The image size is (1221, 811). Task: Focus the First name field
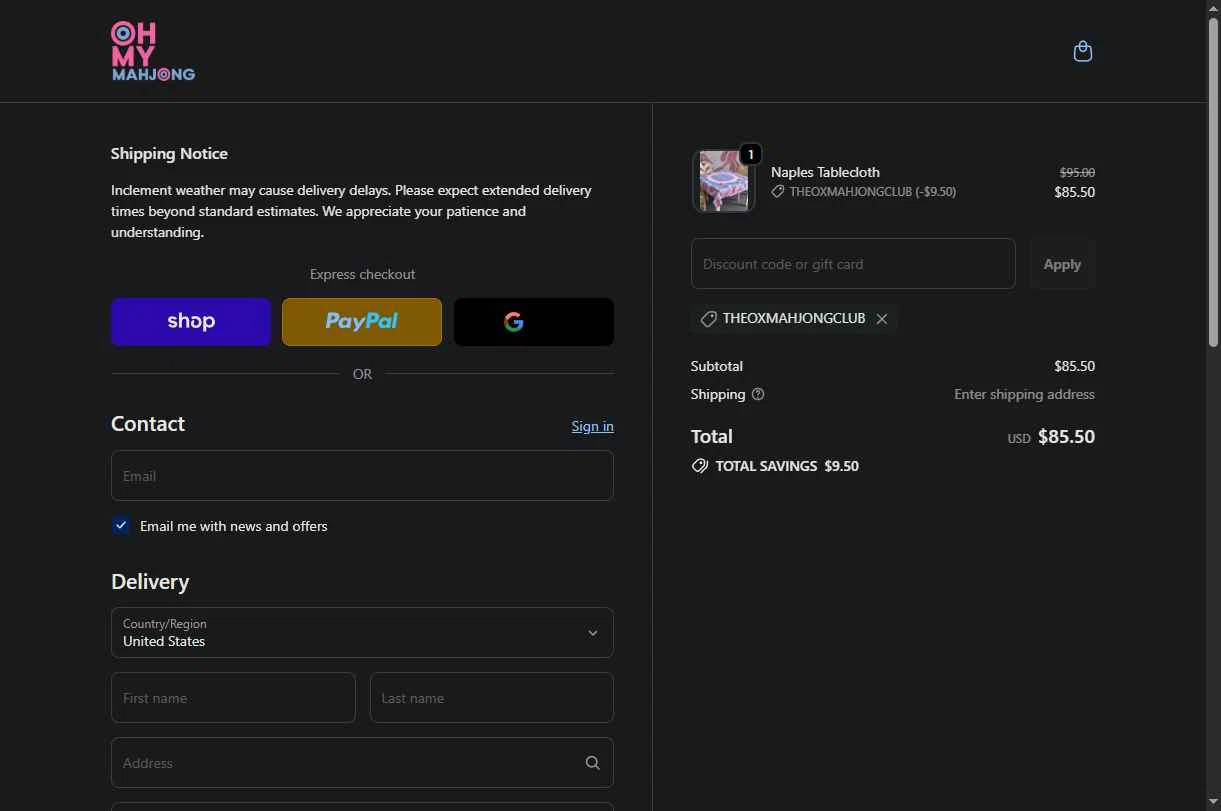[233, 698]
